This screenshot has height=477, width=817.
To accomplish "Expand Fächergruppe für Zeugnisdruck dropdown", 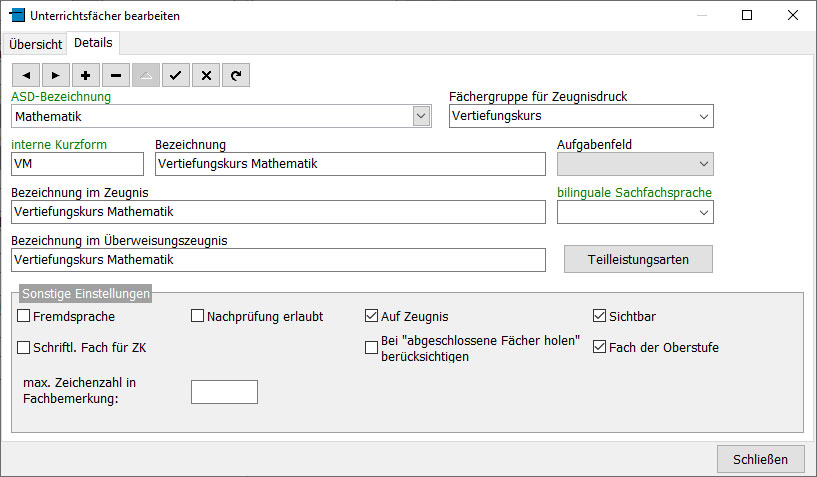I will (x=702, y=116).
